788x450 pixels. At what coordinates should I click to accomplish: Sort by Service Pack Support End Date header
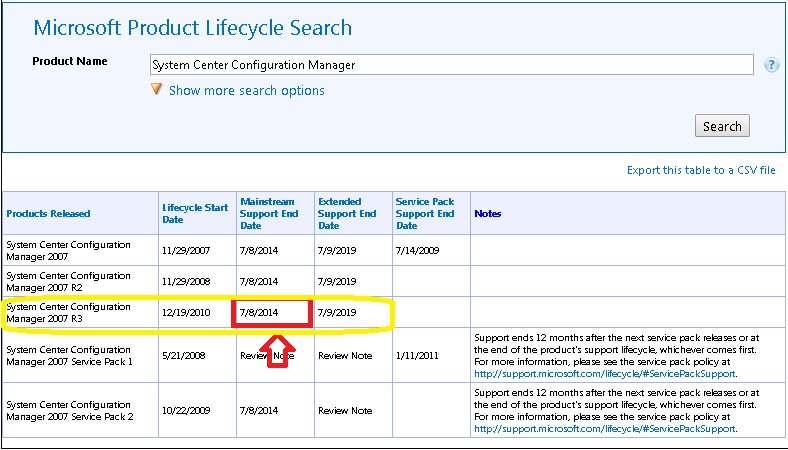tap(425, 214)
